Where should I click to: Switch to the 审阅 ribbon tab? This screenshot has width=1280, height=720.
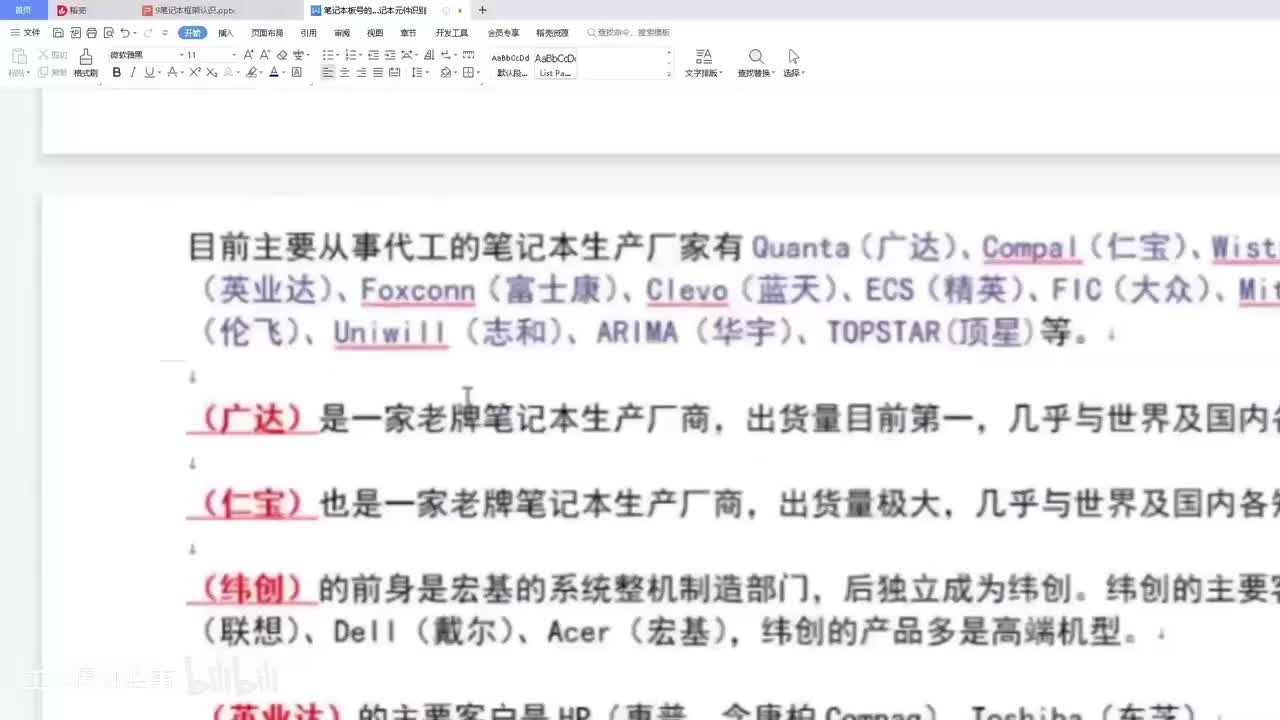click(x=342, y=33)
